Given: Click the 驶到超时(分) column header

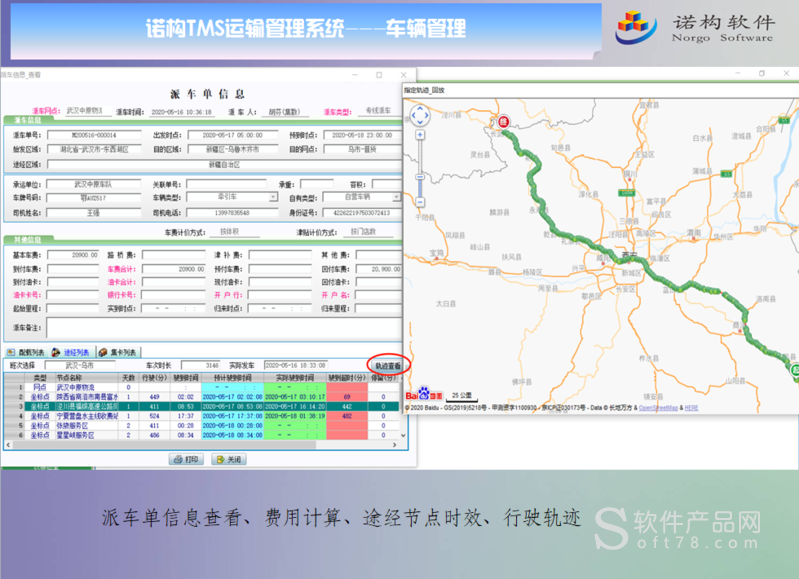Looking at the screenshot, I should click(347, 378).
